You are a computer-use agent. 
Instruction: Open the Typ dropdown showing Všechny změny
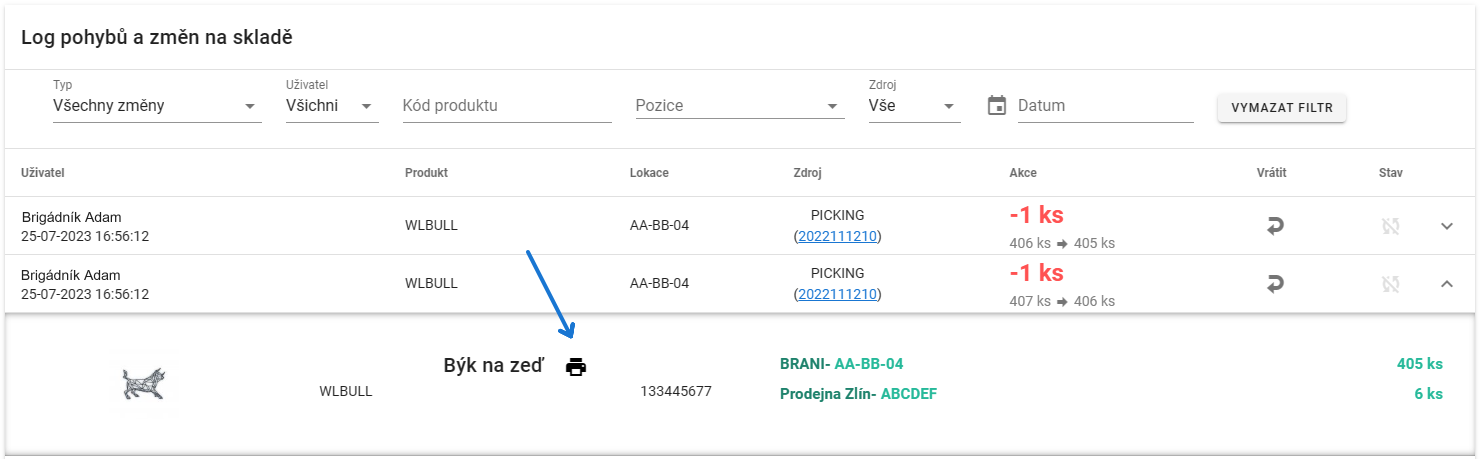tap(157, 105)
